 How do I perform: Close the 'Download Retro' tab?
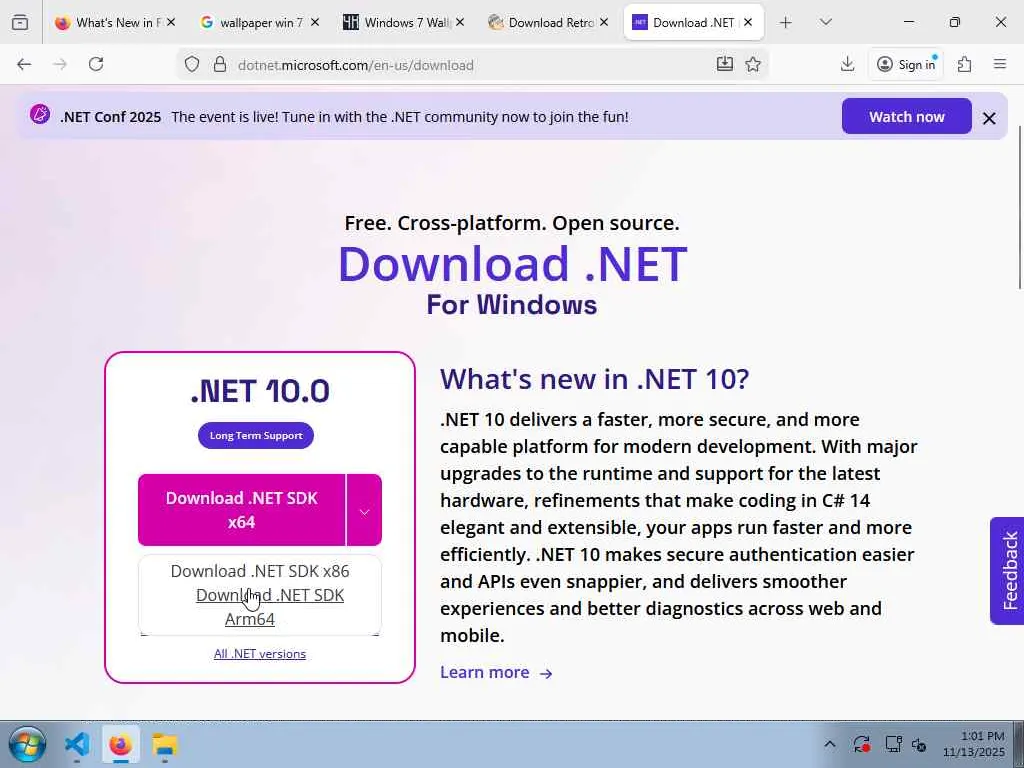604,22
